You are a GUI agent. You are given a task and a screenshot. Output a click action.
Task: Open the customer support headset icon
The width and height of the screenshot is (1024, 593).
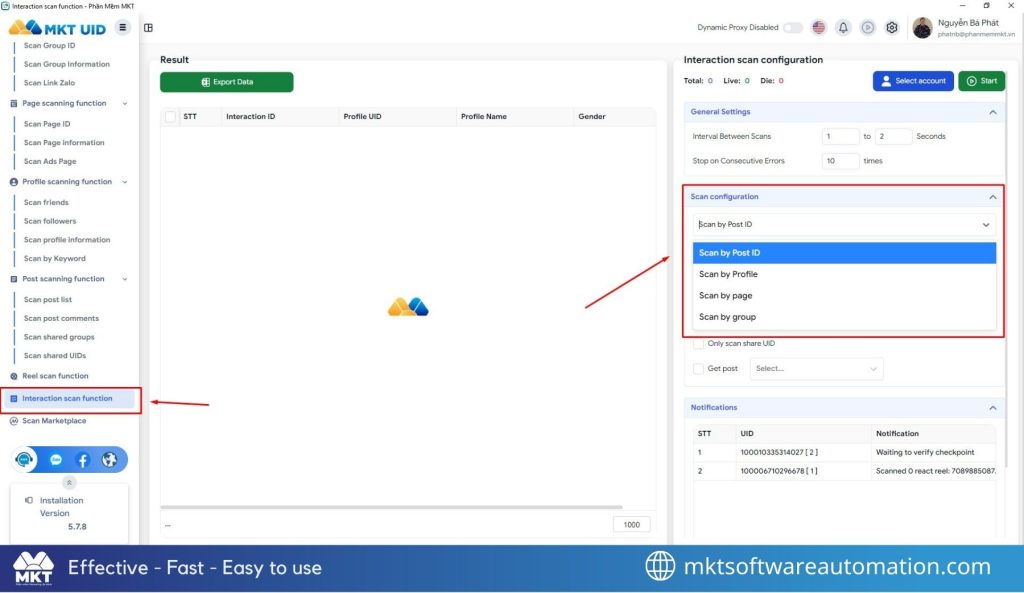(26, 460)
